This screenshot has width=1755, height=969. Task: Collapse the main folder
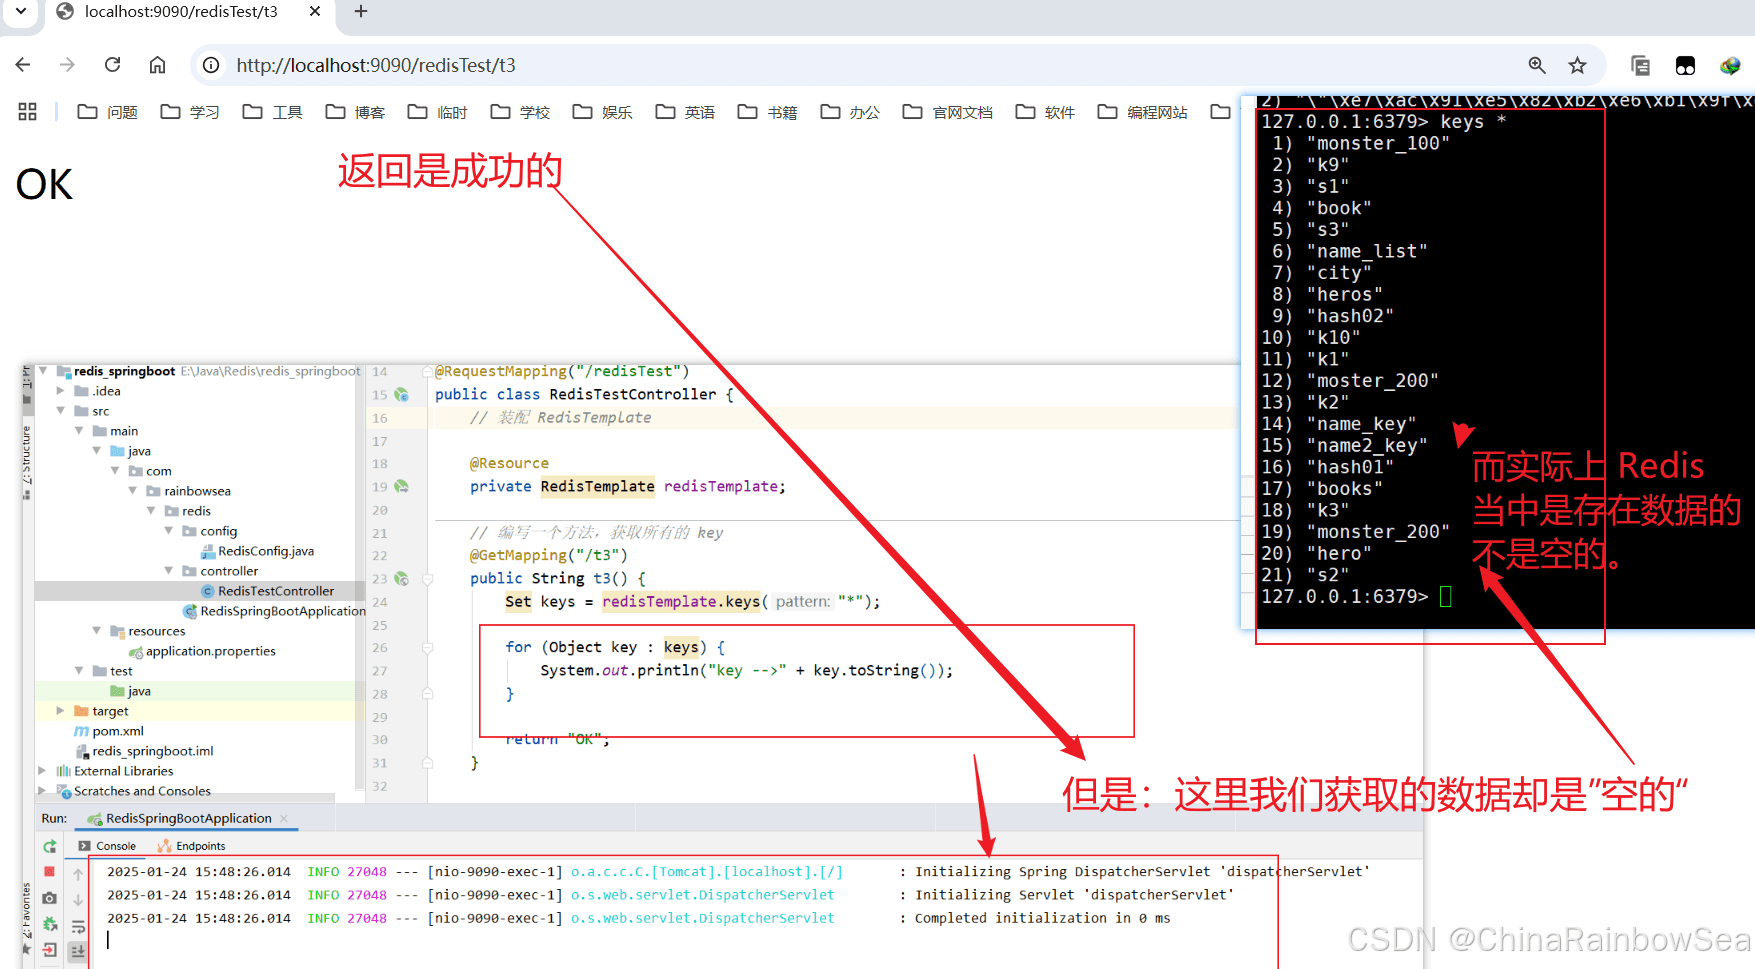(x=79, y=431)
